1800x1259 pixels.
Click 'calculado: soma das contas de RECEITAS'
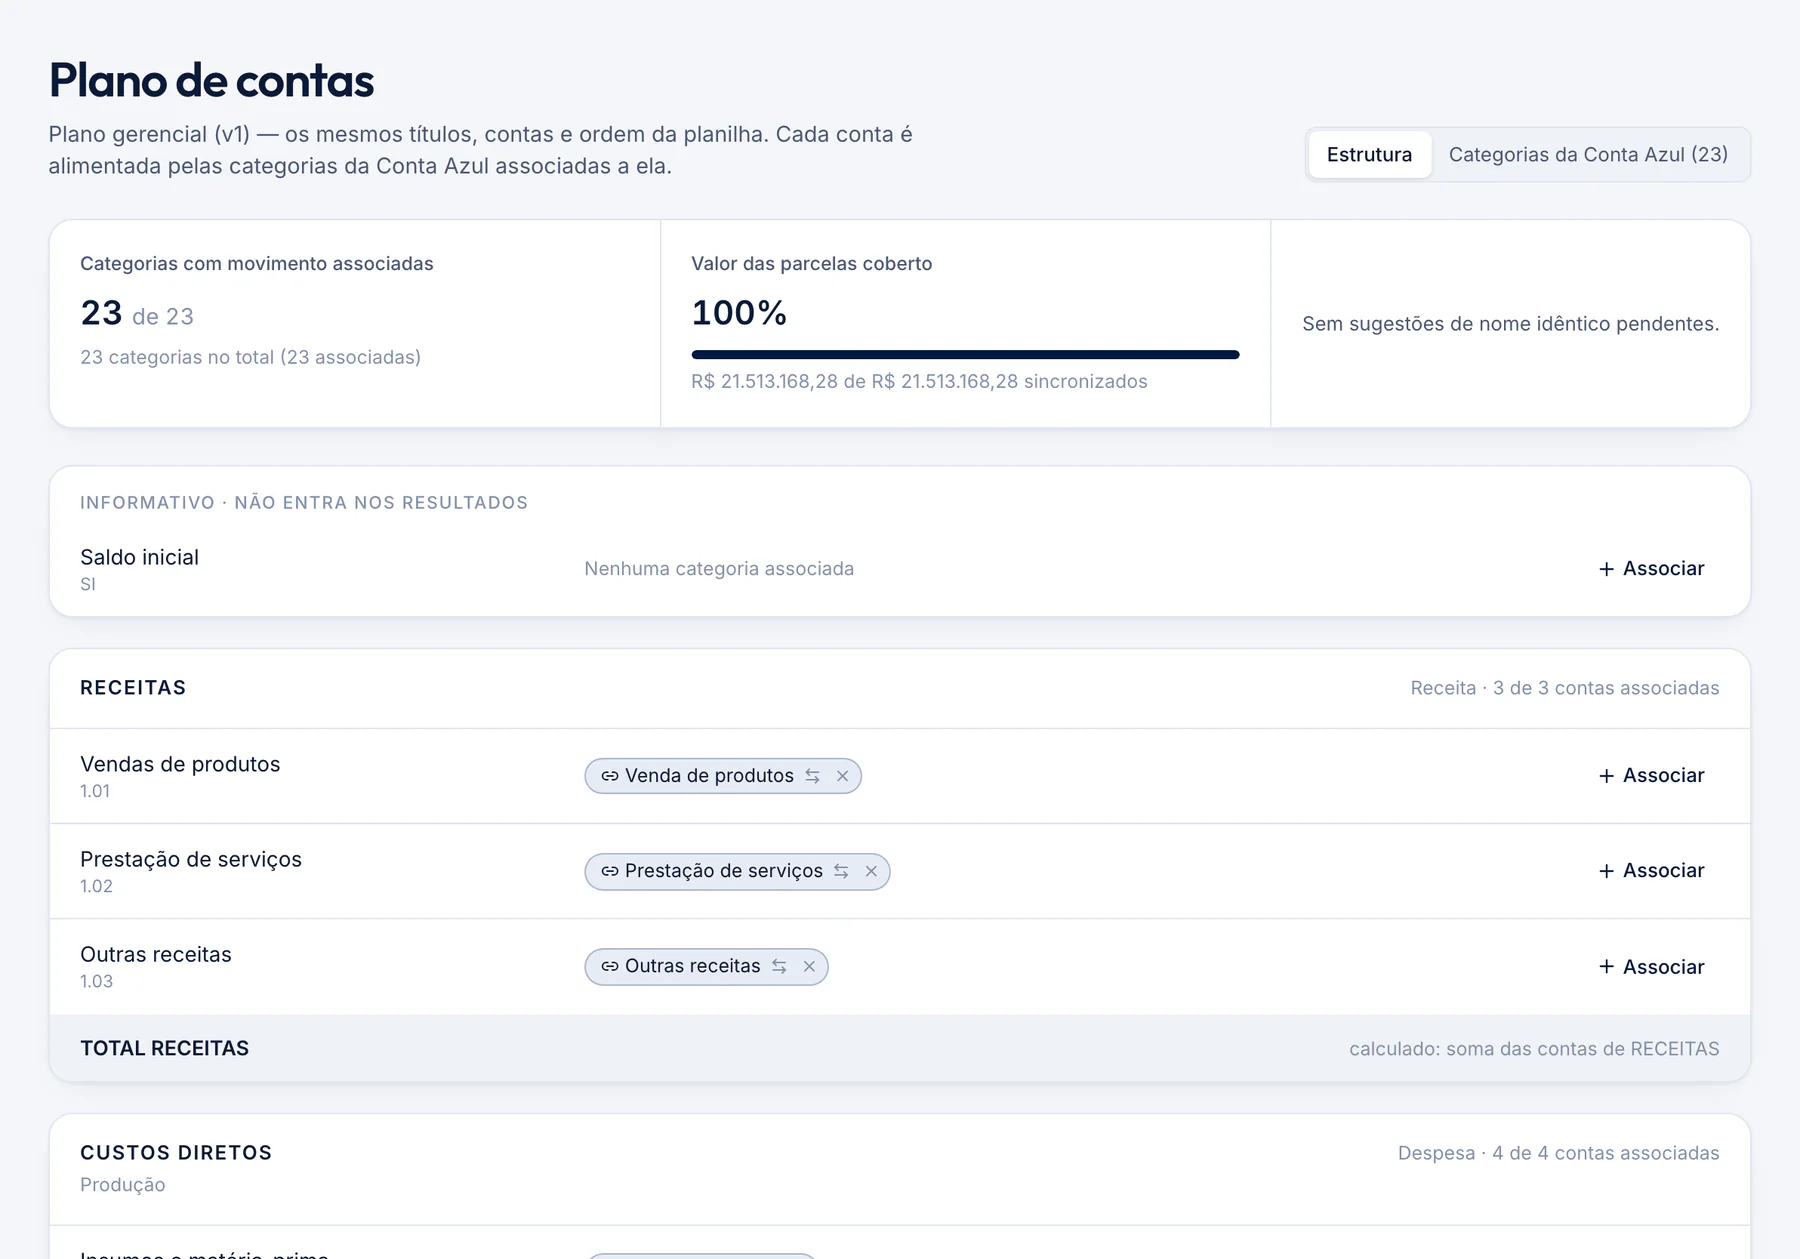1534,1049
